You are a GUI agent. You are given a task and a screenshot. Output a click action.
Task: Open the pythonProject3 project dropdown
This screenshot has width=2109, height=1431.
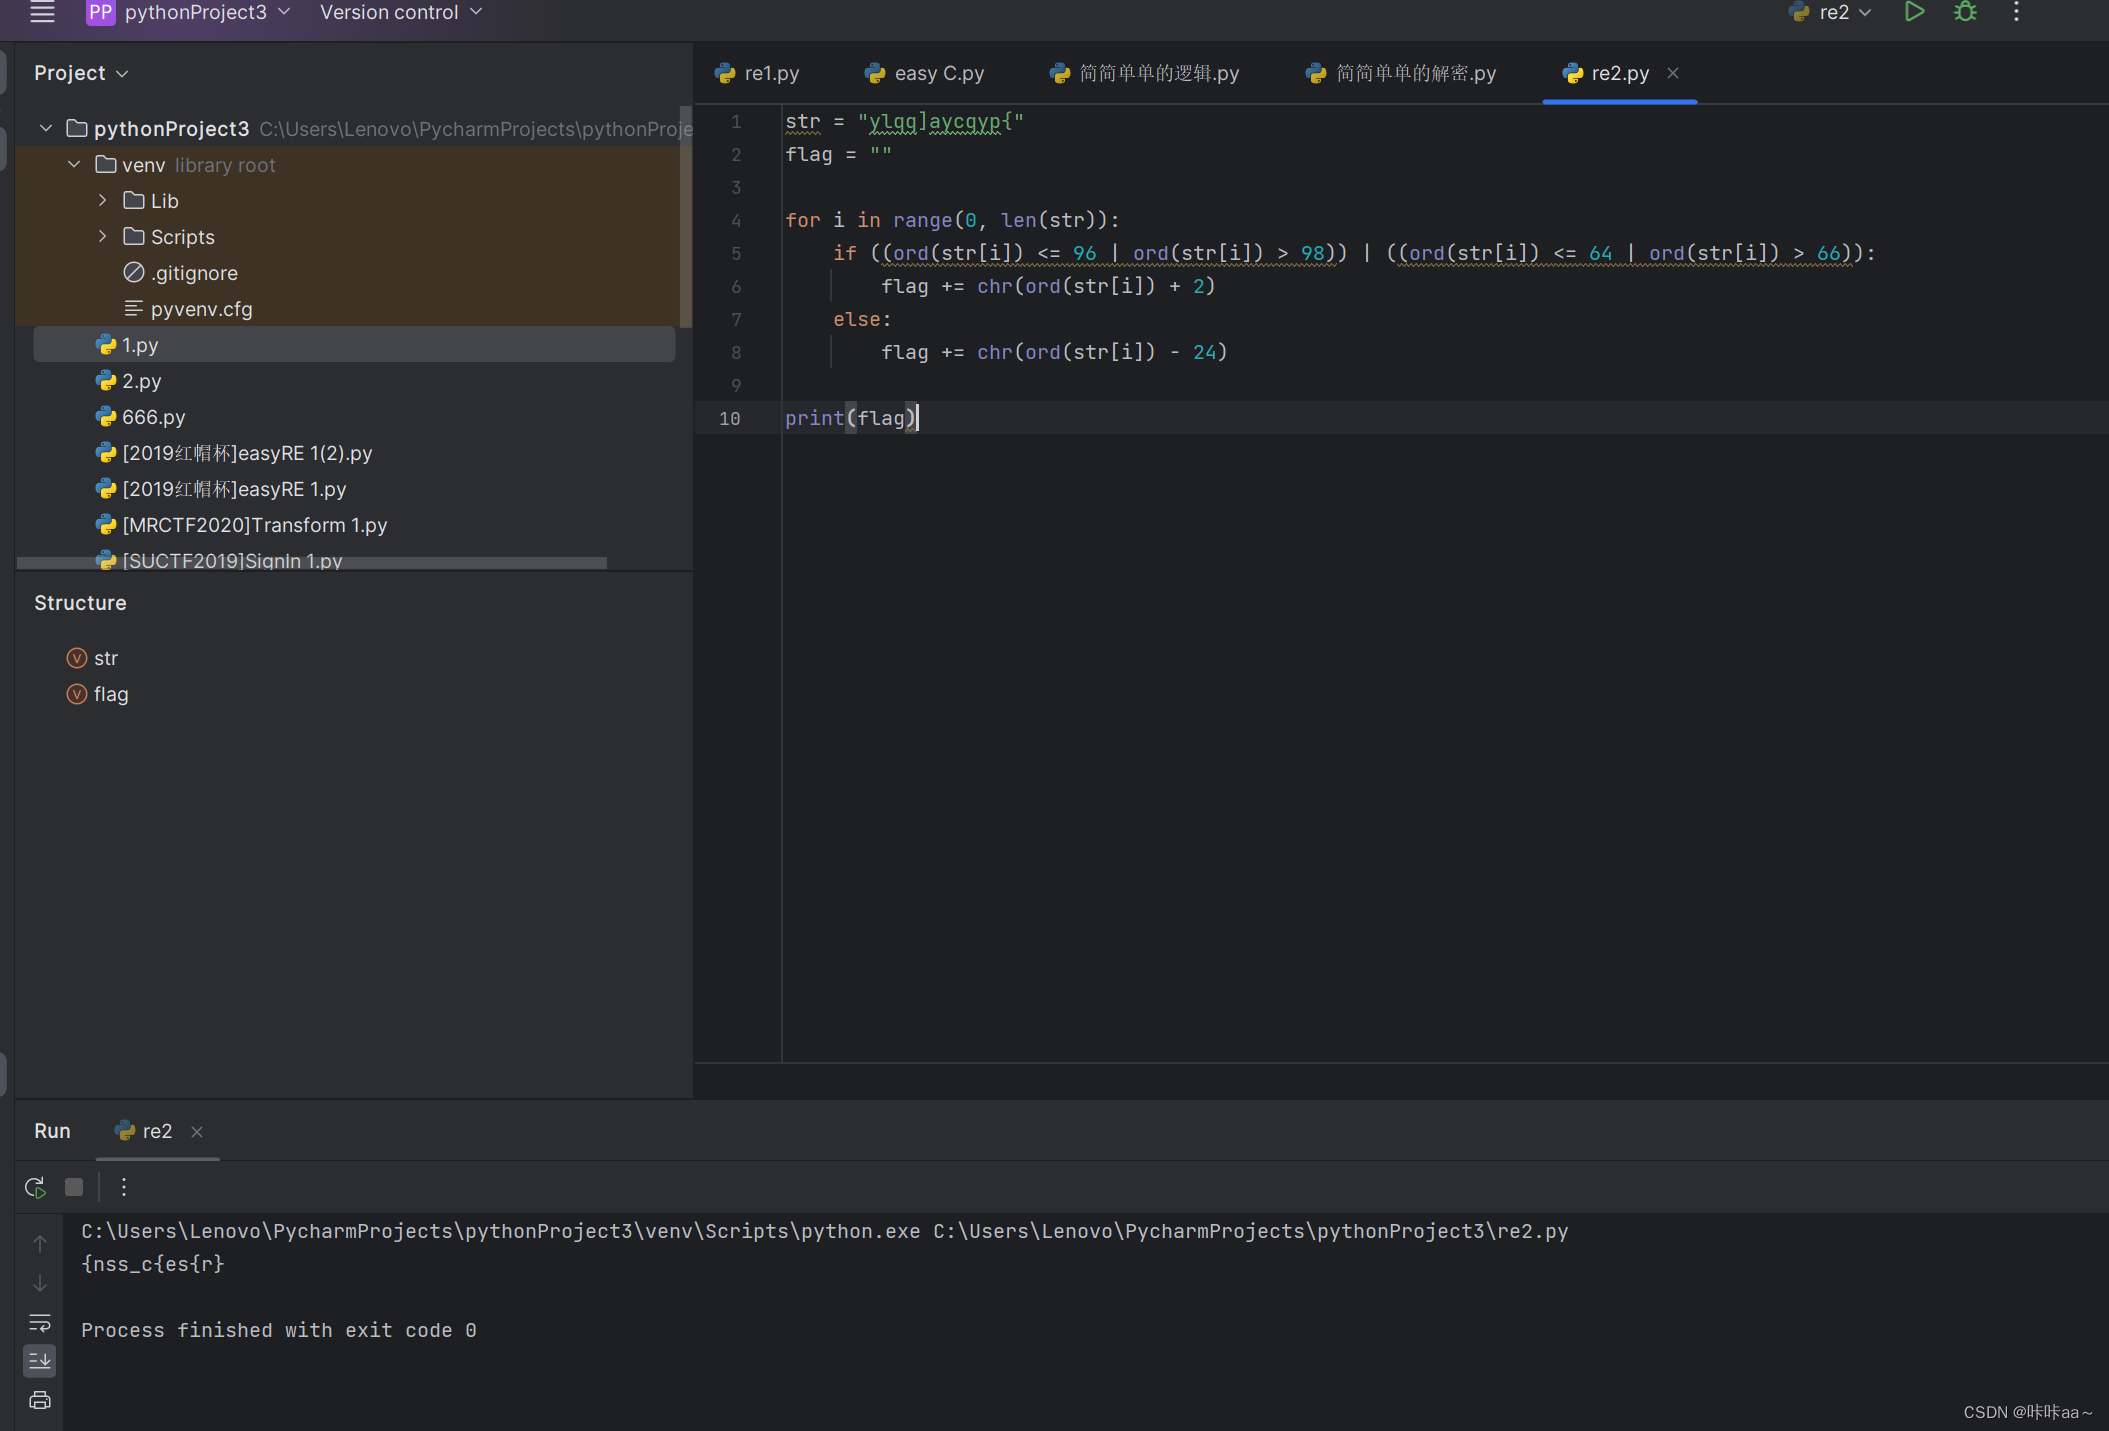point(189,12)
